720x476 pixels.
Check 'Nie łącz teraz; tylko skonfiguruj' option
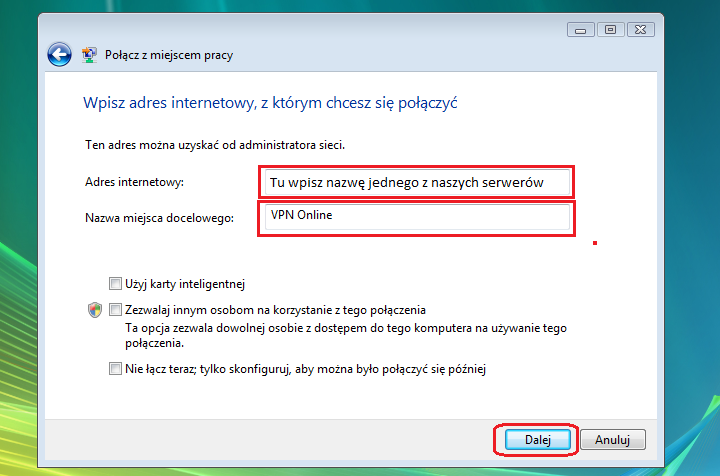pyautogui.click(x=115, y=369)
